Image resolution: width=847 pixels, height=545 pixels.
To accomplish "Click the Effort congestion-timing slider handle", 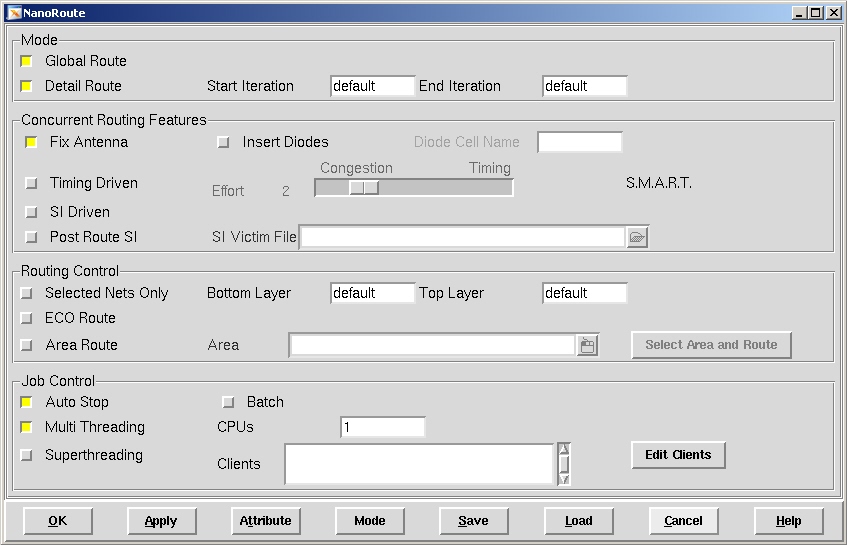I will [364, 187].
